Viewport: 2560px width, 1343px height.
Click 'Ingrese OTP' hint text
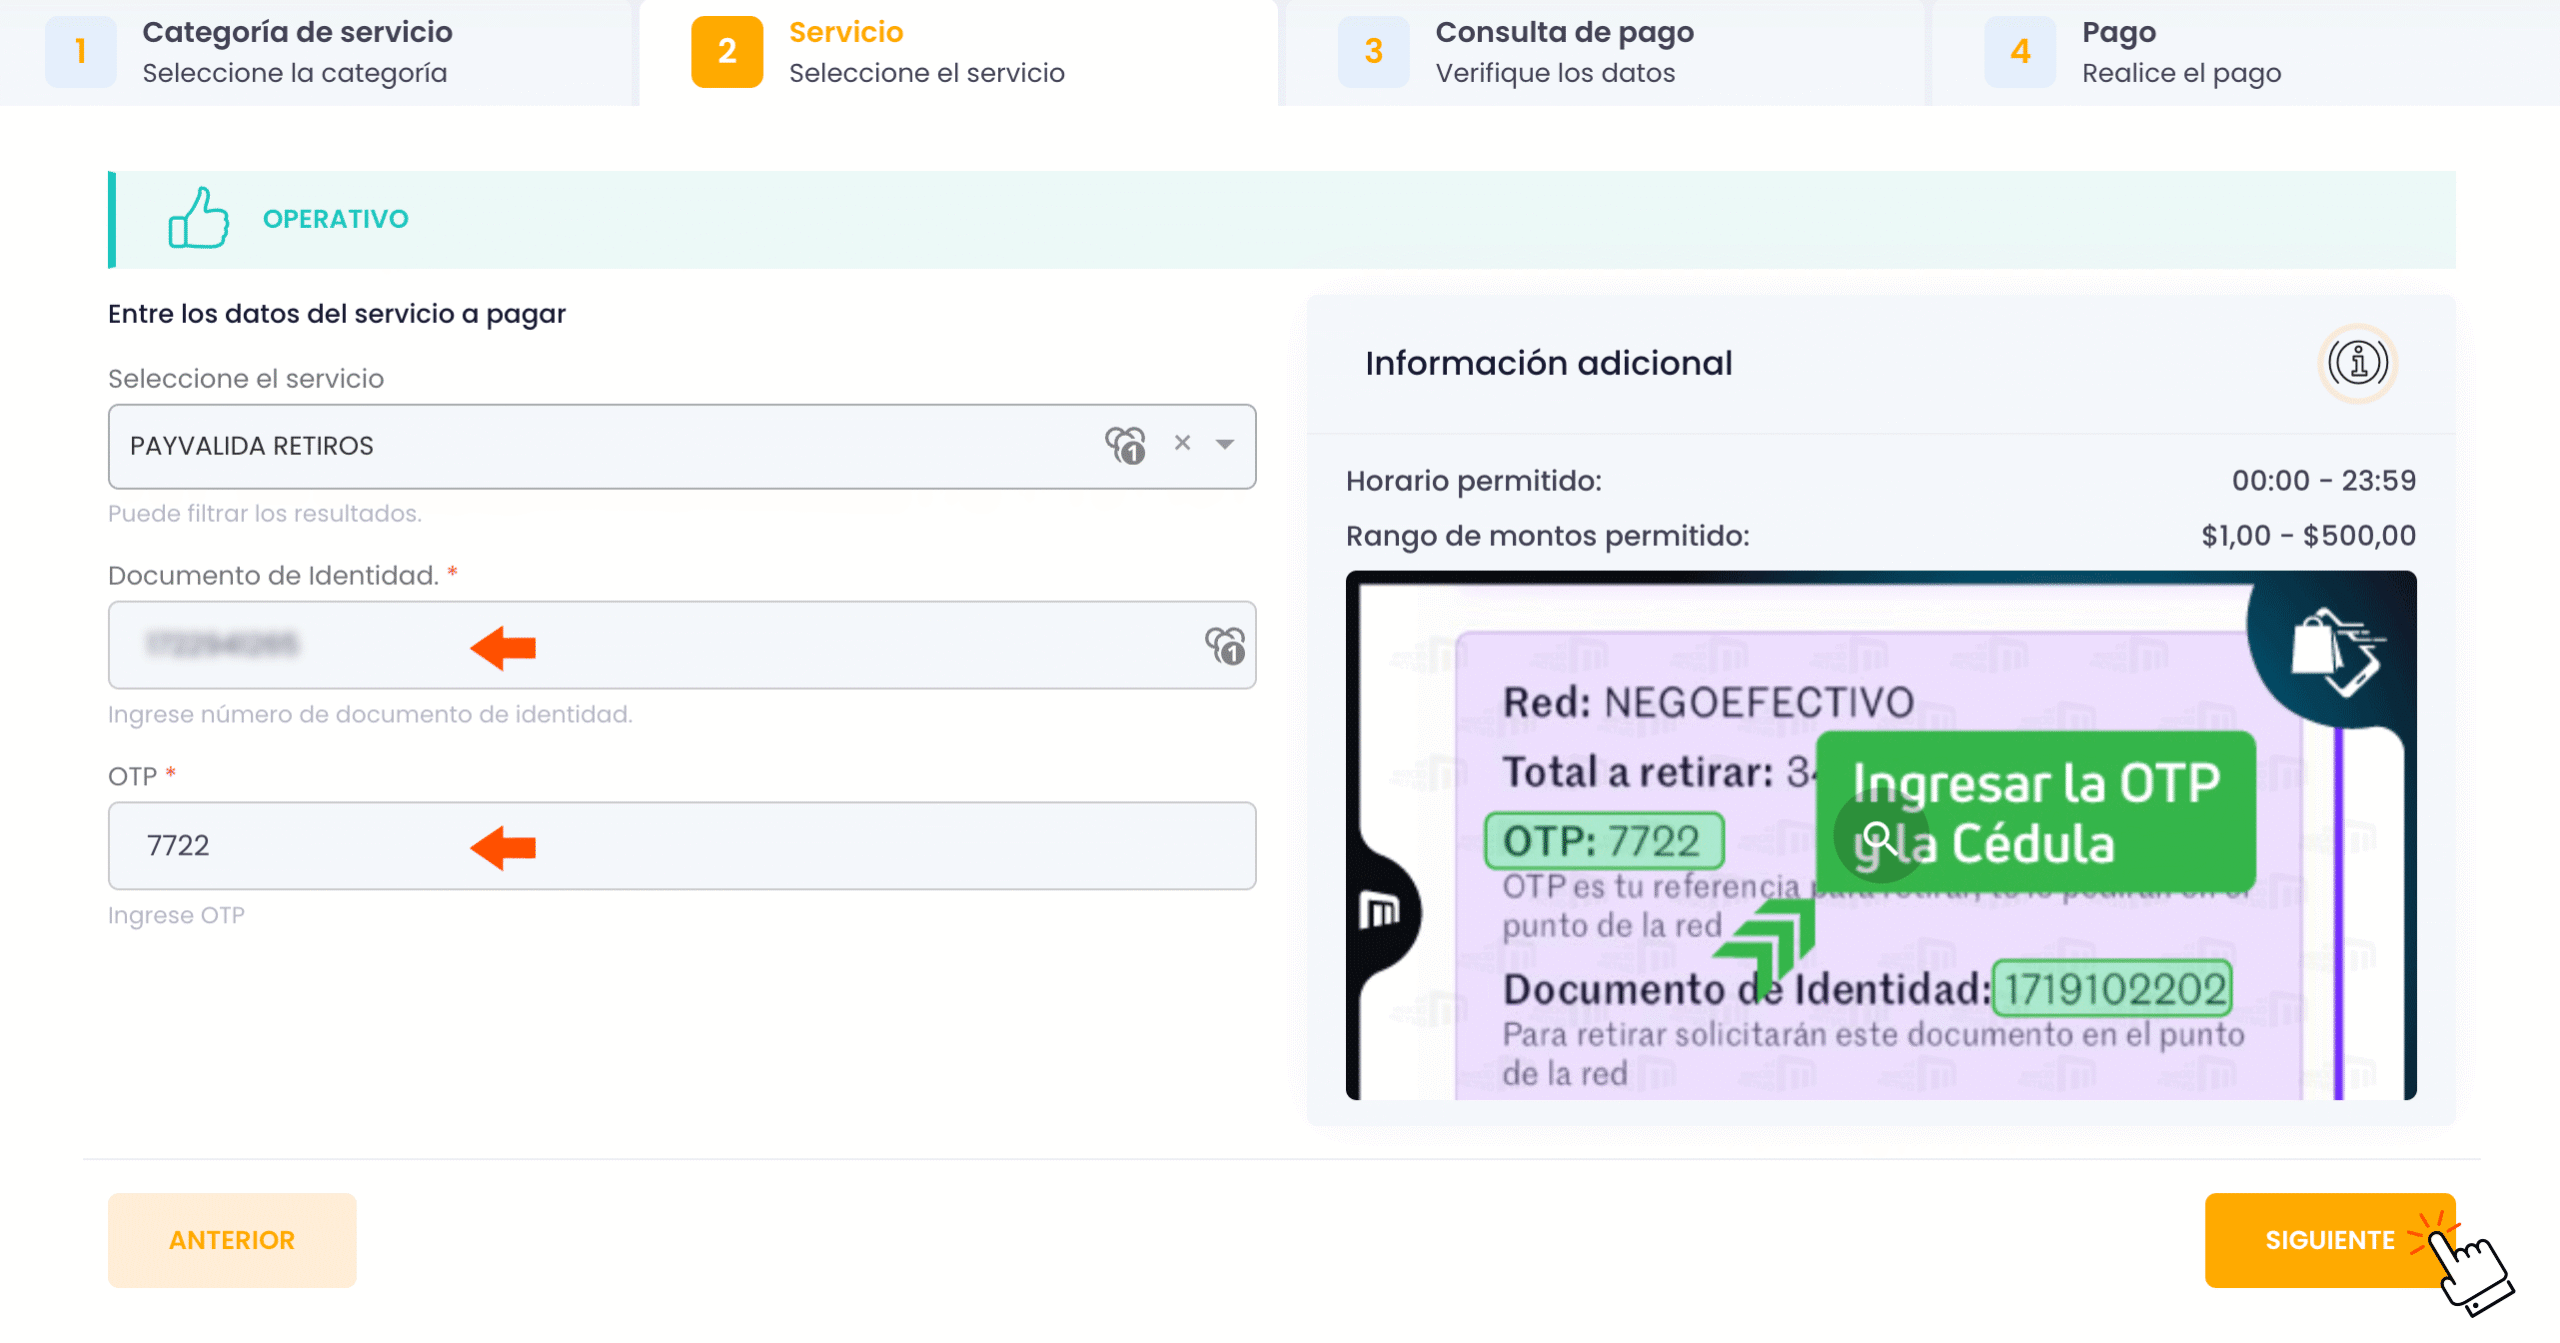(x=176, y=915)
